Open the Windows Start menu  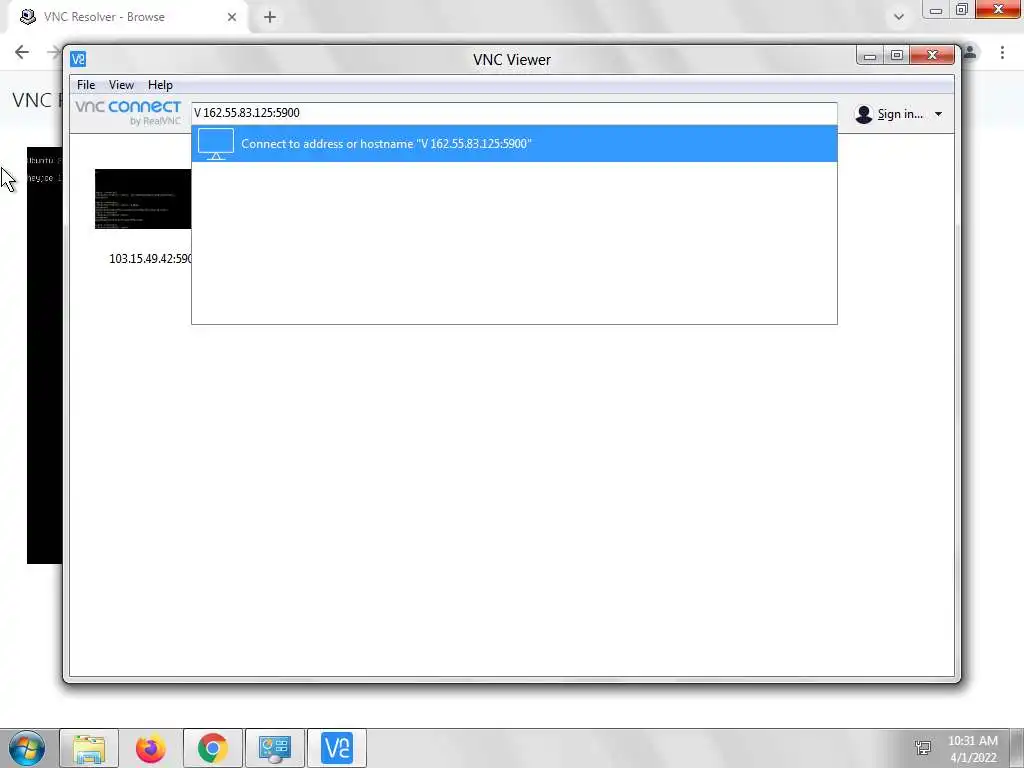[x=27, y=748]
